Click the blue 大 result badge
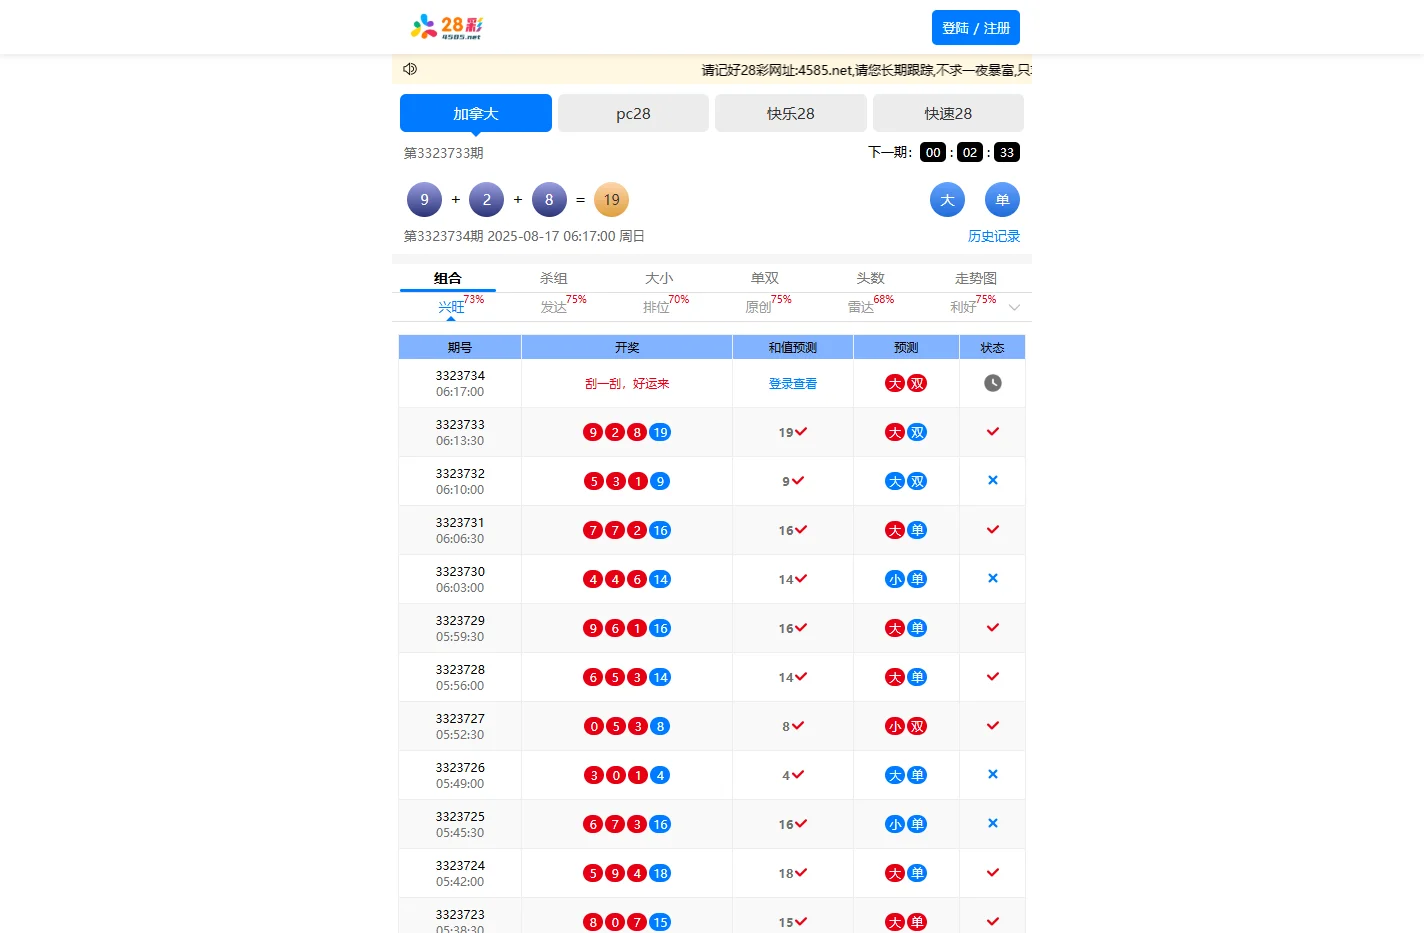Image resolution: width=1424 pixels, height=933 pixels. pos(947,200)
